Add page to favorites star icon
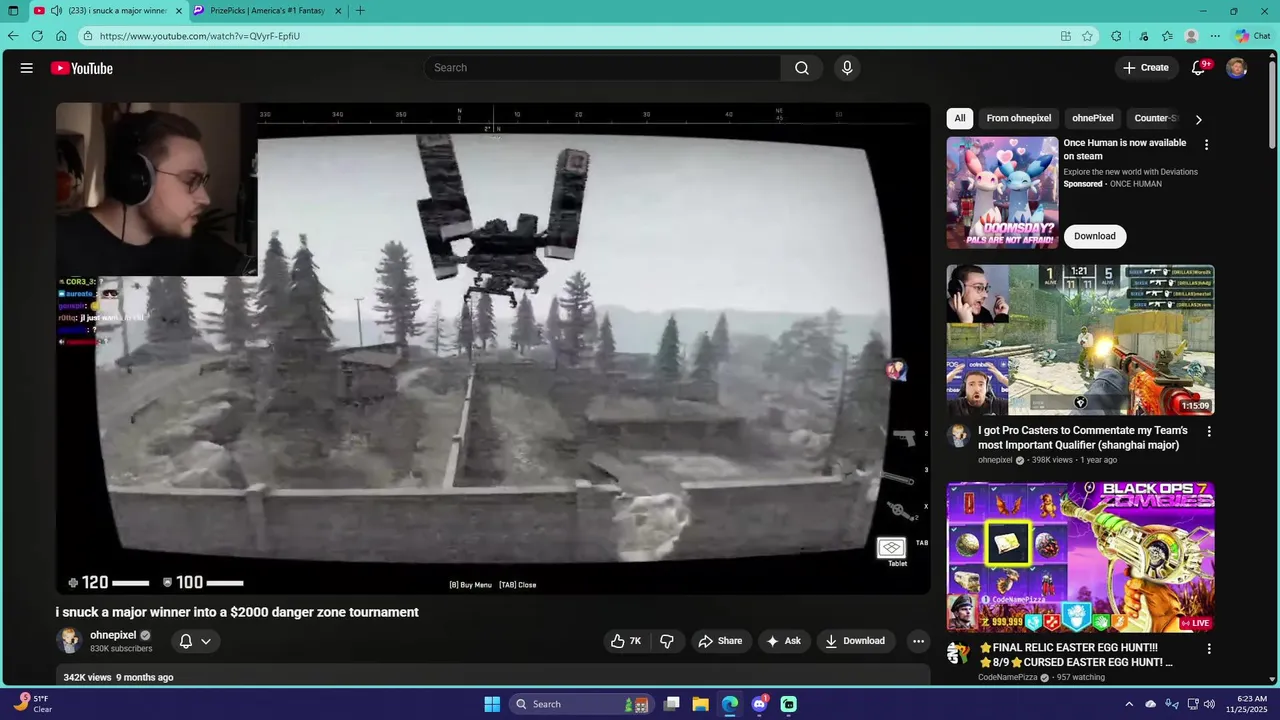Screen dimensions: 1280x720 click(1087, 36)
